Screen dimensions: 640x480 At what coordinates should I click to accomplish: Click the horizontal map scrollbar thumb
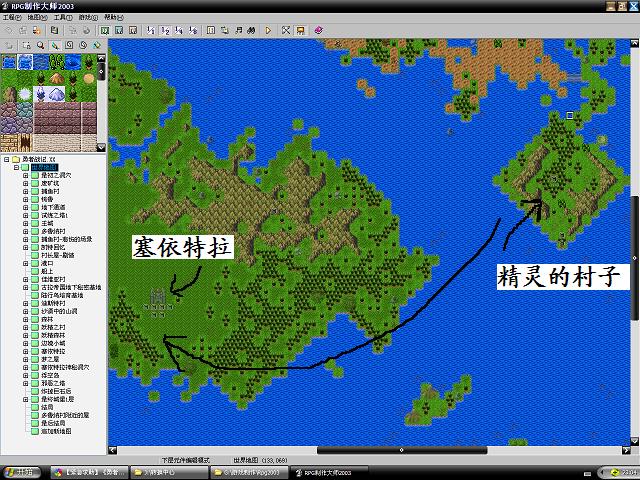click(402, 450)
